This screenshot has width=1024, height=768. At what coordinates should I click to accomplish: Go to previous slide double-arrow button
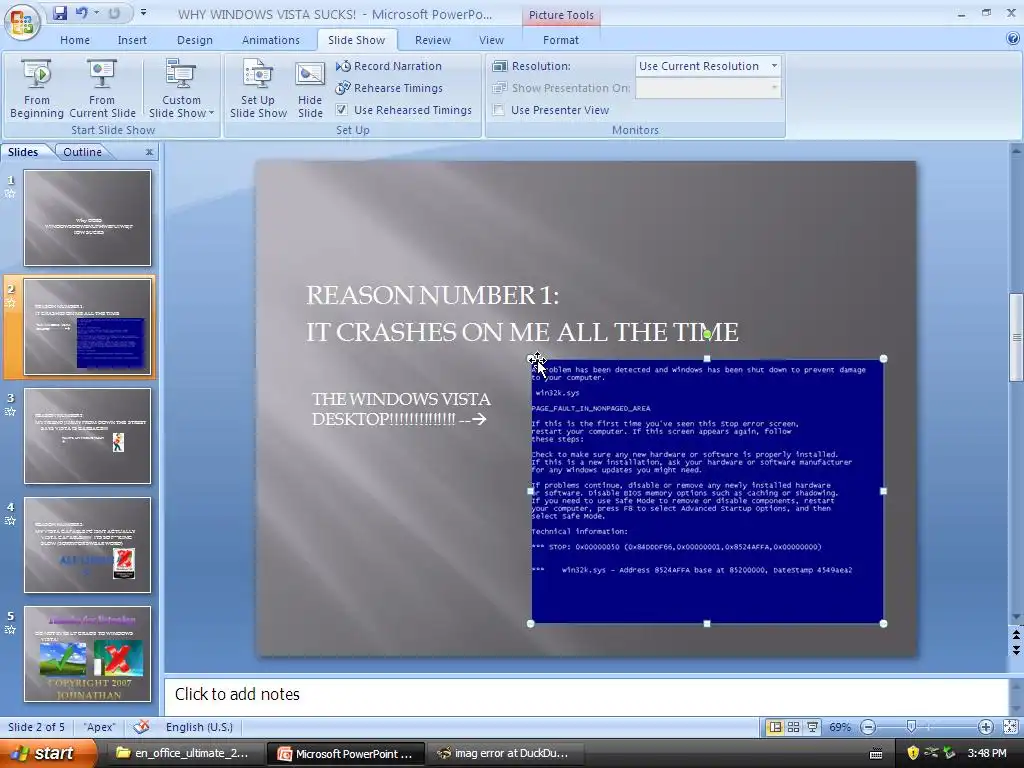pos(1016,634)
